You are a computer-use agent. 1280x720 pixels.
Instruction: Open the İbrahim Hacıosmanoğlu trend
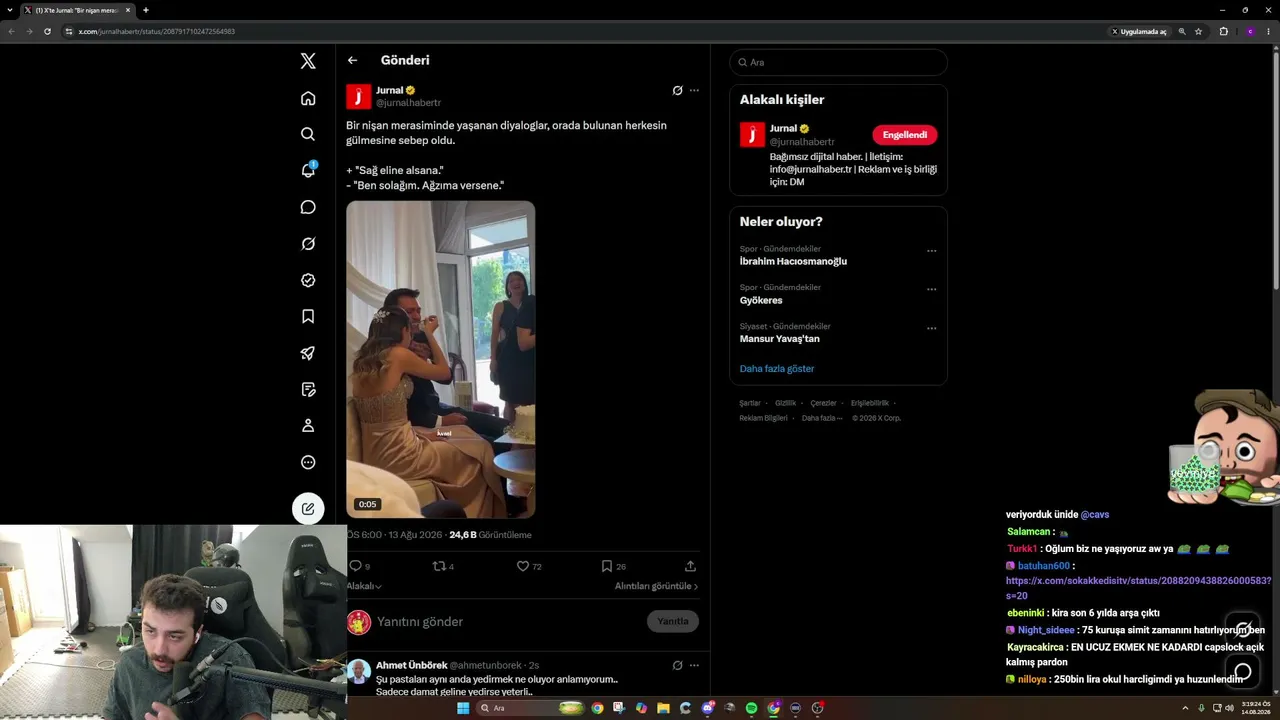[x=793, y=261]
